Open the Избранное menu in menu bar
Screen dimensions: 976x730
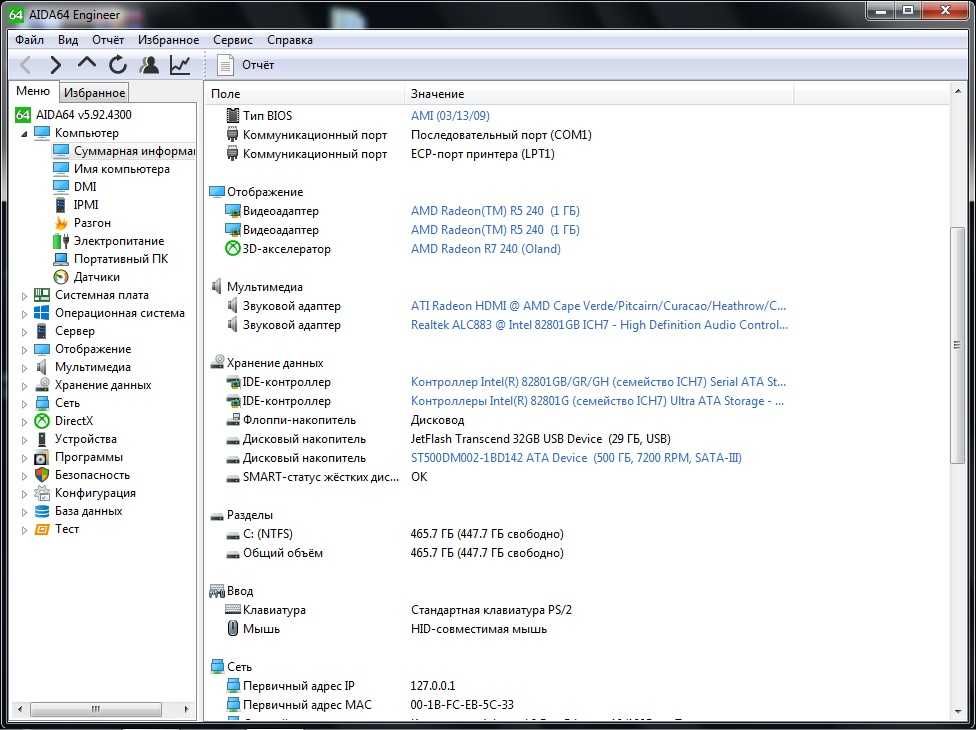169,40
